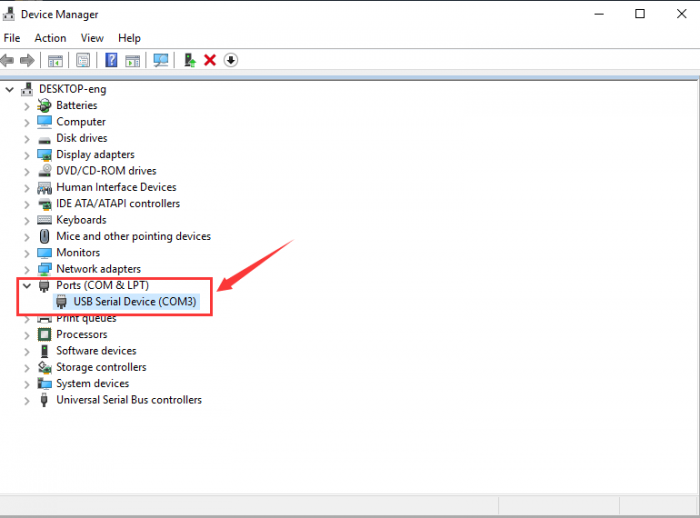Click the Update device driver toolbar icon
This screenshot has width=700, height=518.
click(x=189, y=60)
